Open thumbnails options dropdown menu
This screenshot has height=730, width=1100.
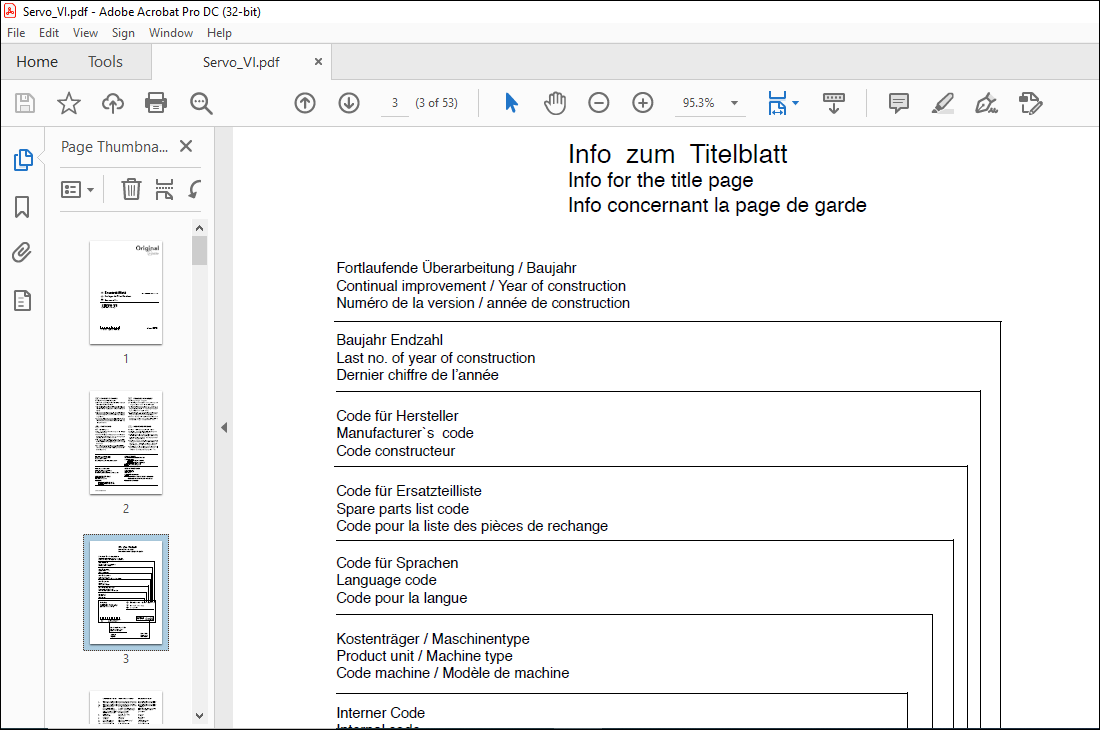[x=77, y=189]
